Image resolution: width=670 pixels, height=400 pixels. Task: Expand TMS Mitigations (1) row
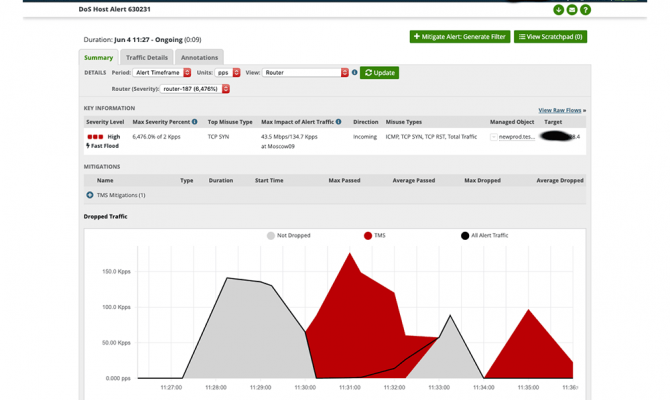90,195
